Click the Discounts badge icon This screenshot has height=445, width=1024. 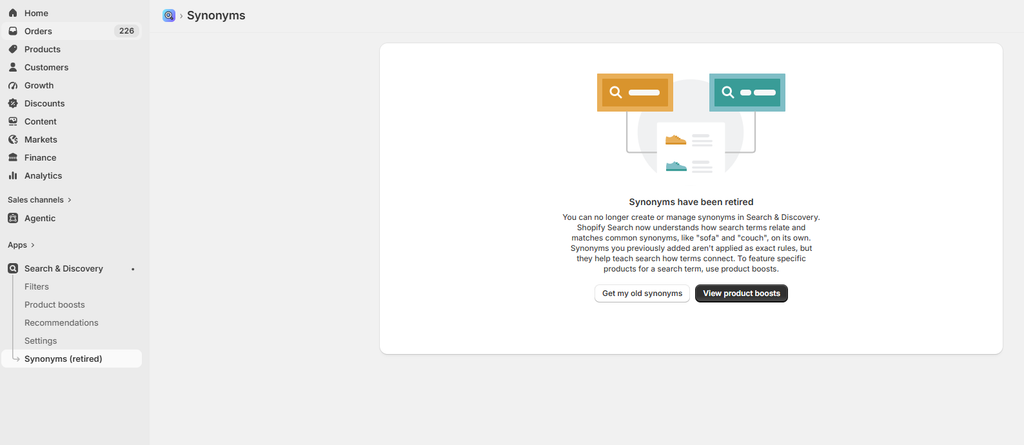click(12, 103)
